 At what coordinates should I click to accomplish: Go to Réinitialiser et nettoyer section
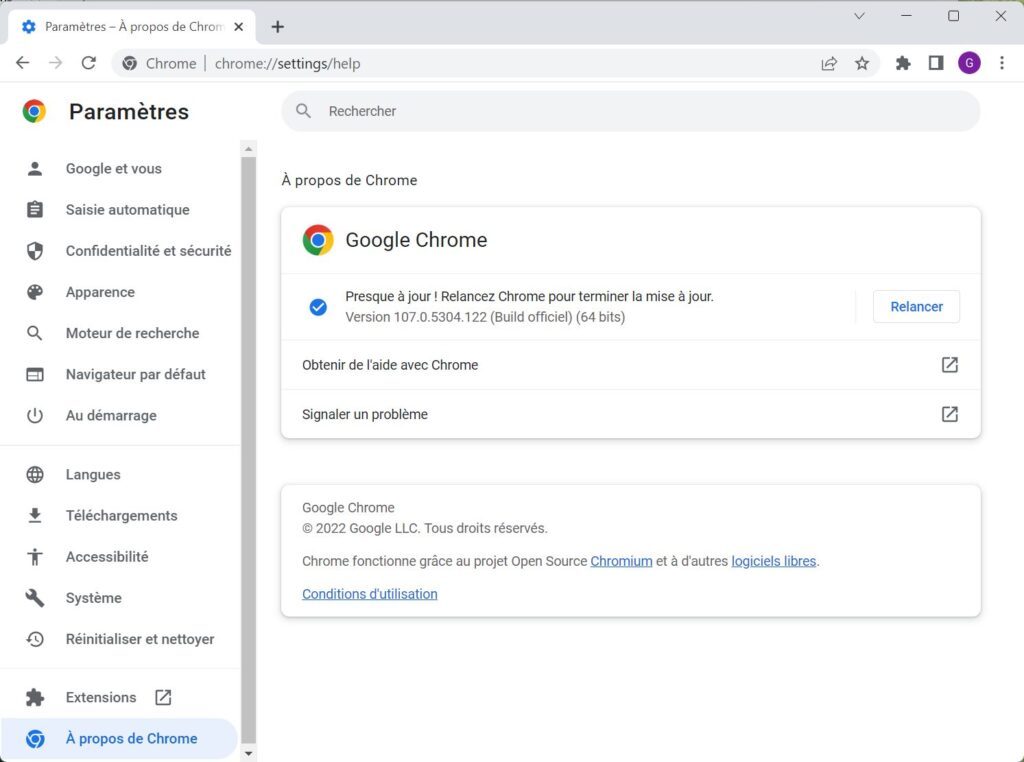pos(120,639)
